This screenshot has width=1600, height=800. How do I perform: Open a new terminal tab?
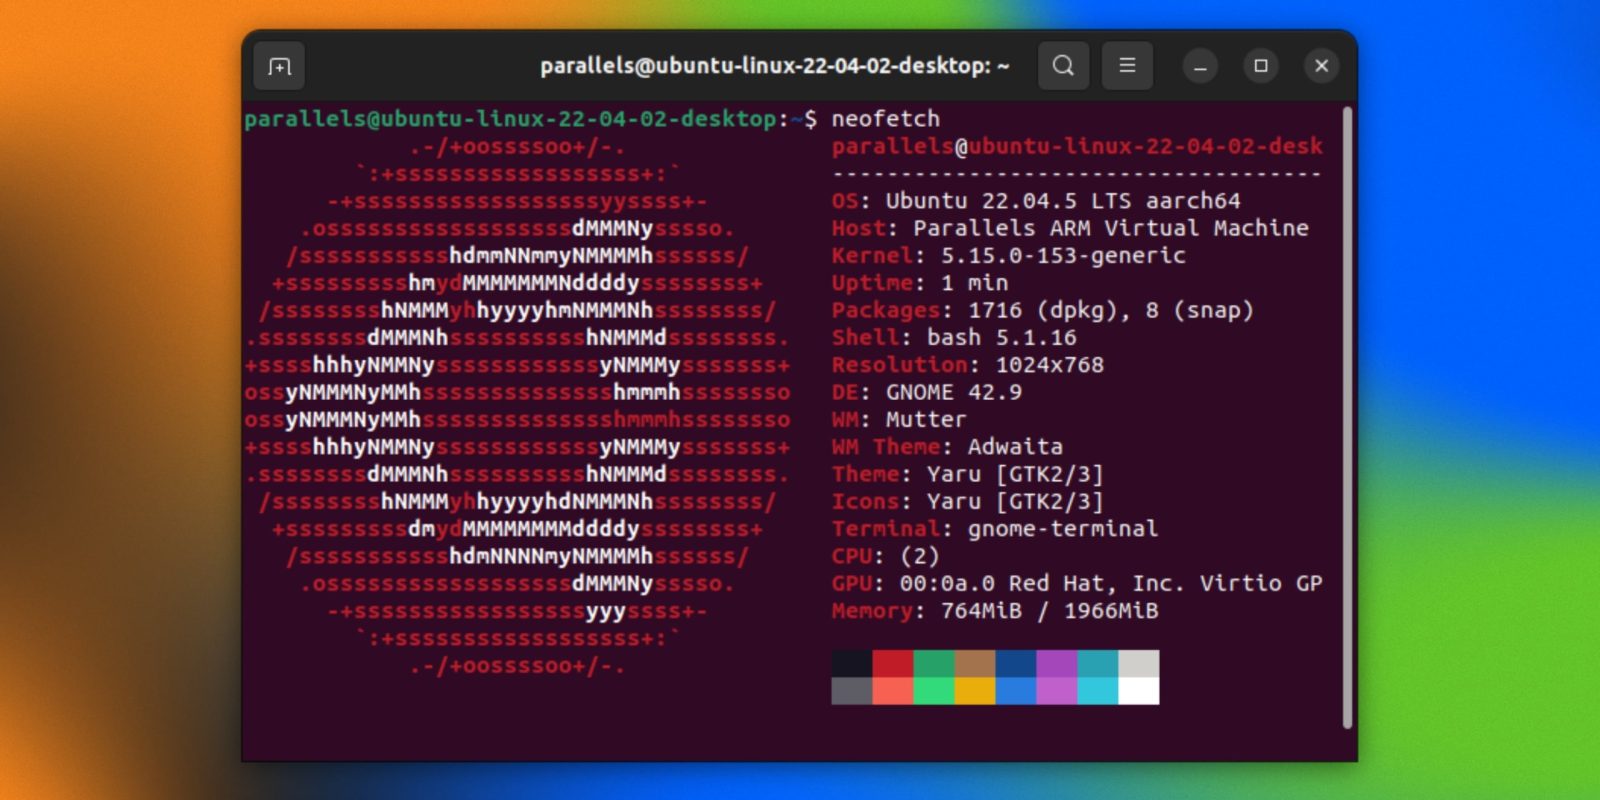(x=279, y=66)
